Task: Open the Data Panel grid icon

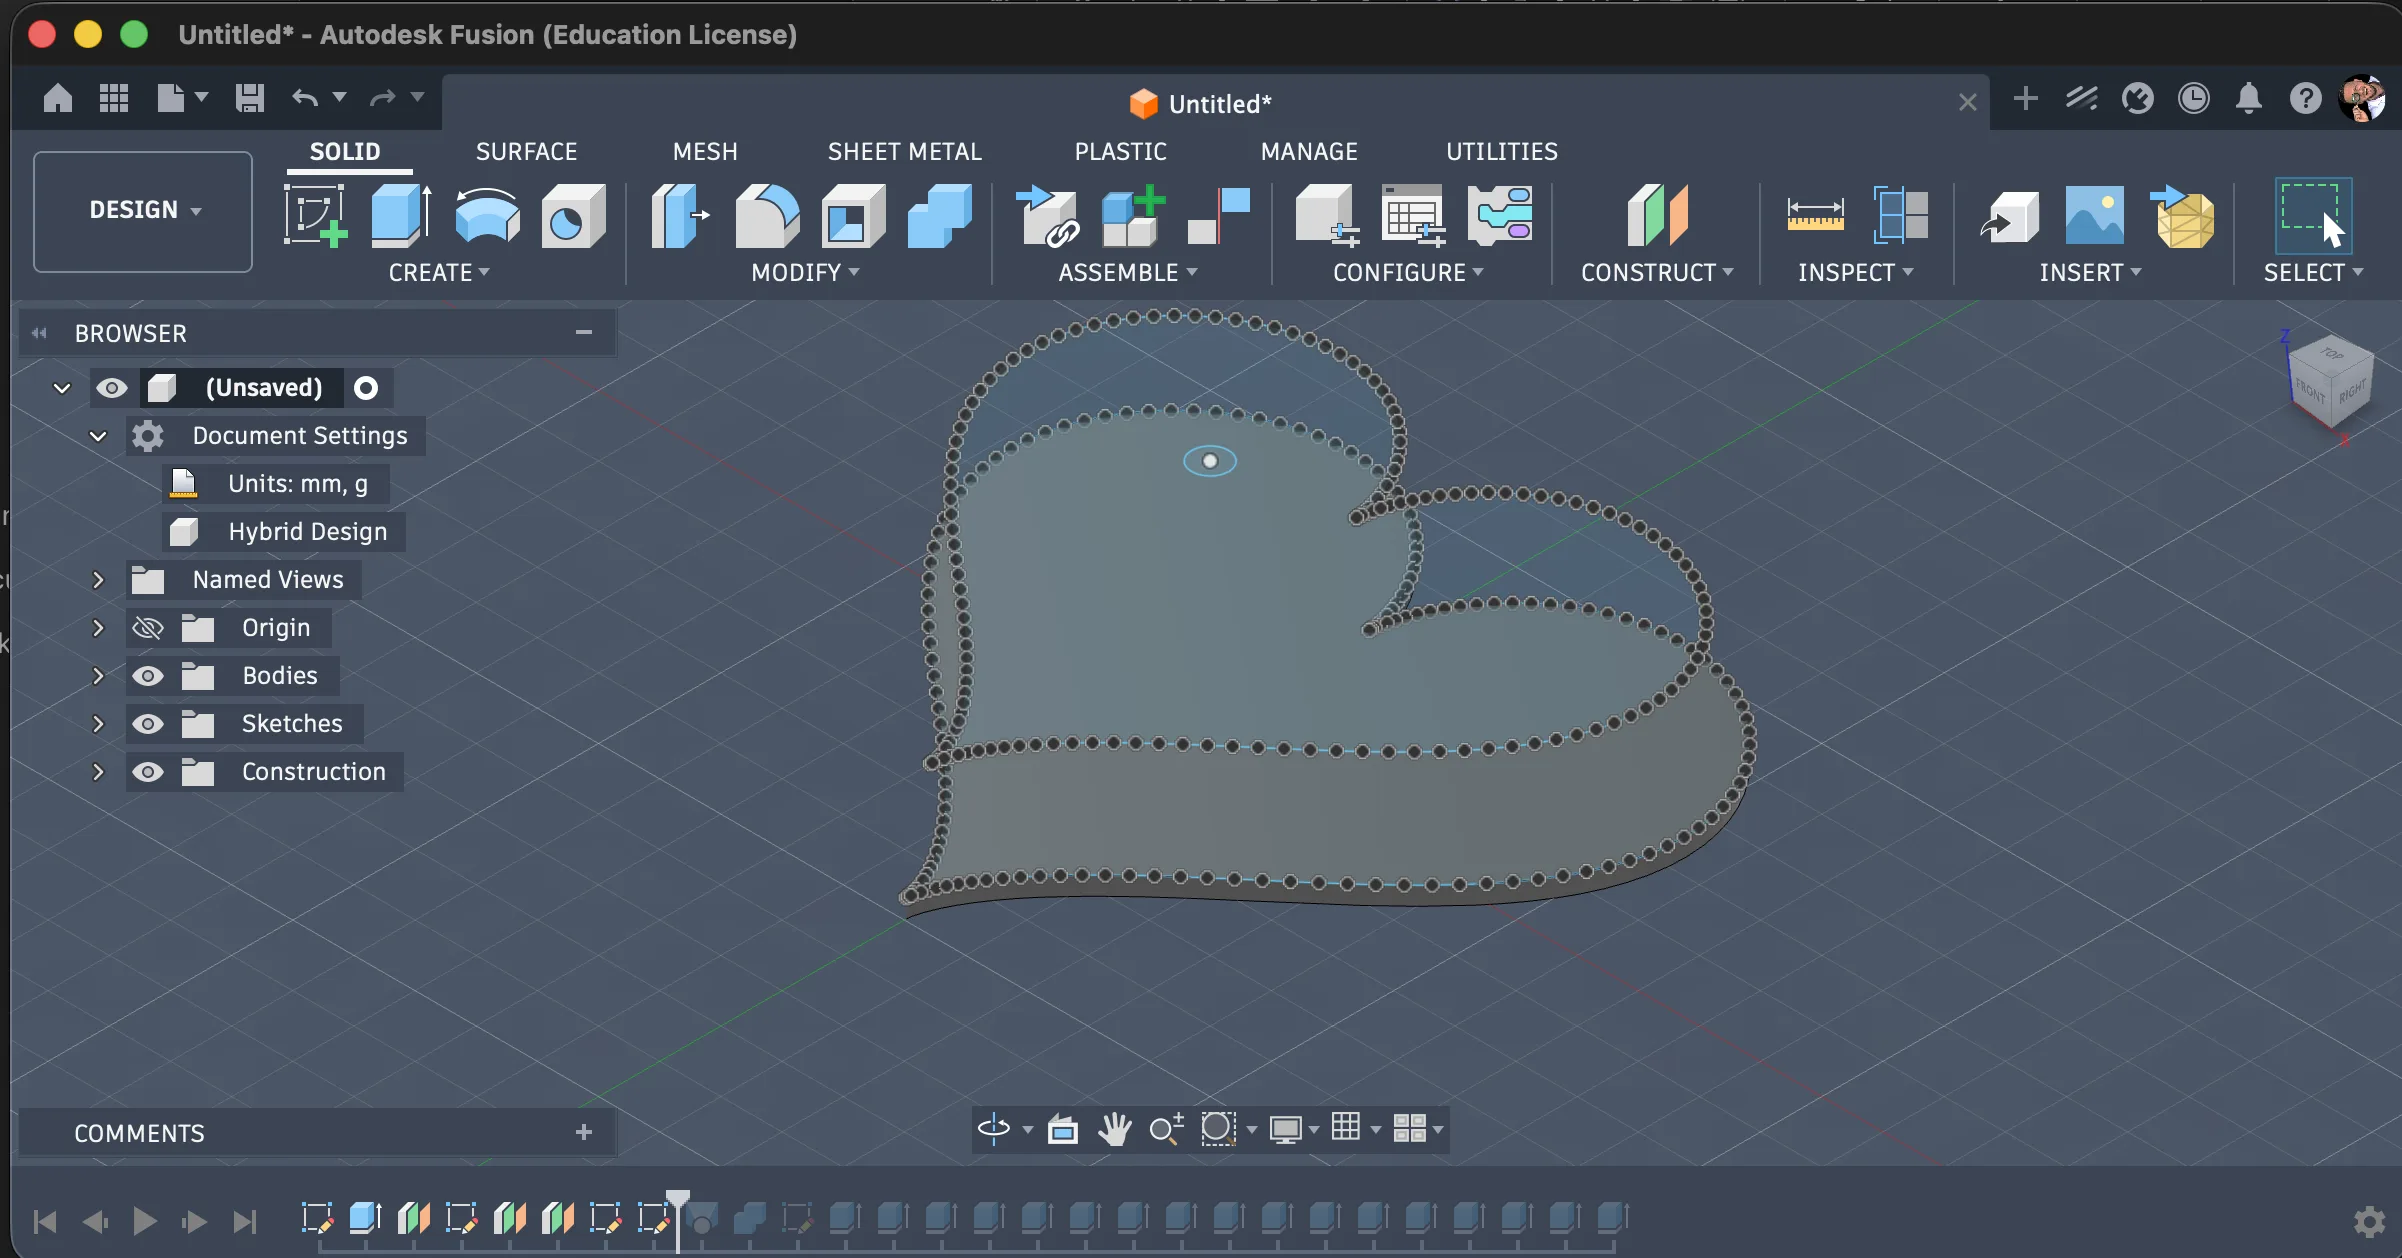Action: coord(114,98)
